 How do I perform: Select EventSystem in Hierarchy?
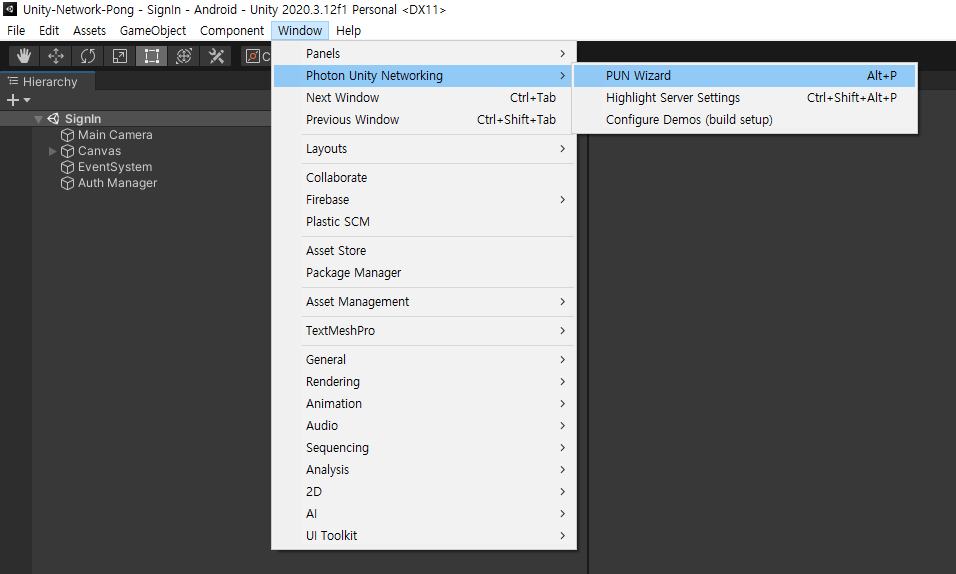tap(115, 167)
